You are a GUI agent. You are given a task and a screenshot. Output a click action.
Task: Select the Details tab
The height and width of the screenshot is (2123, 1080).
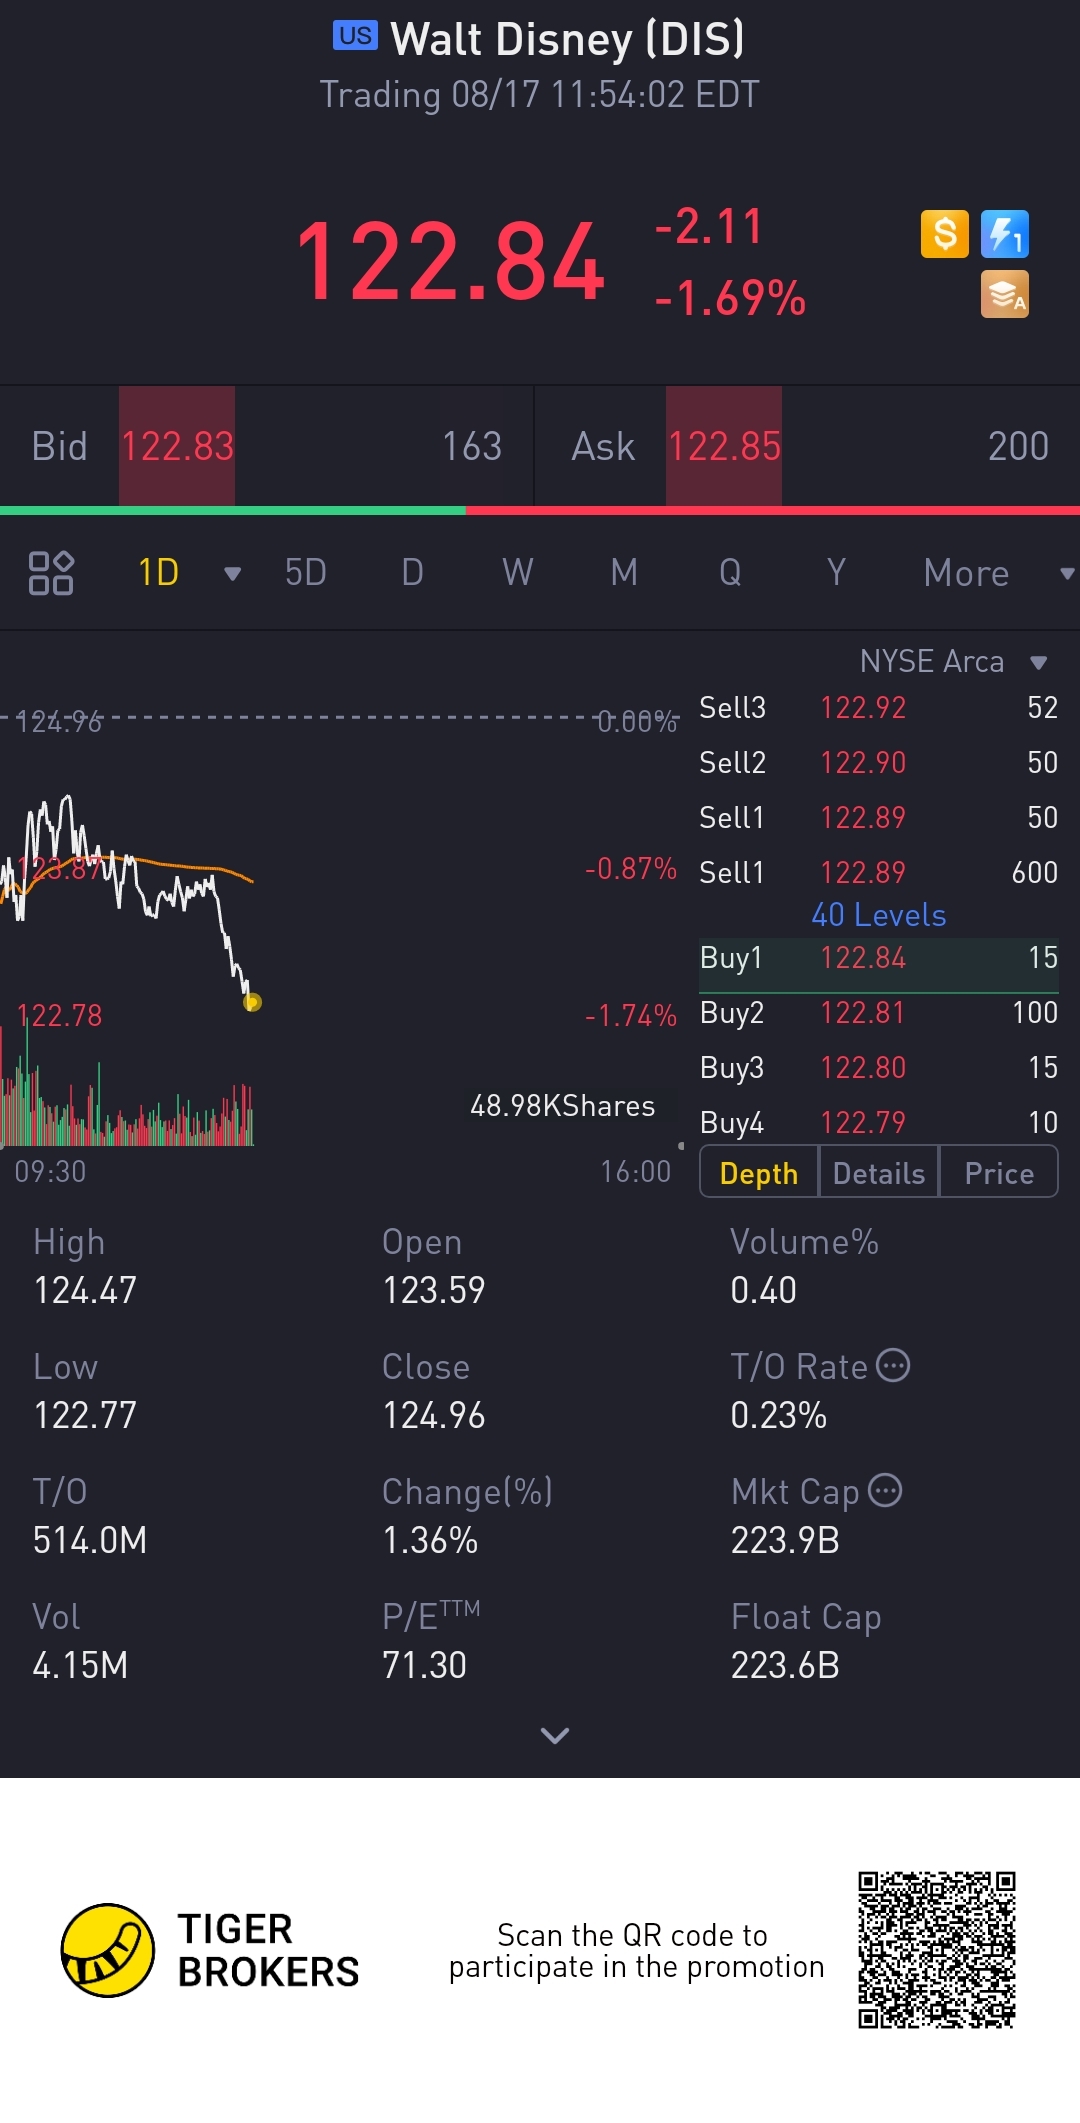pos(879,1173)
